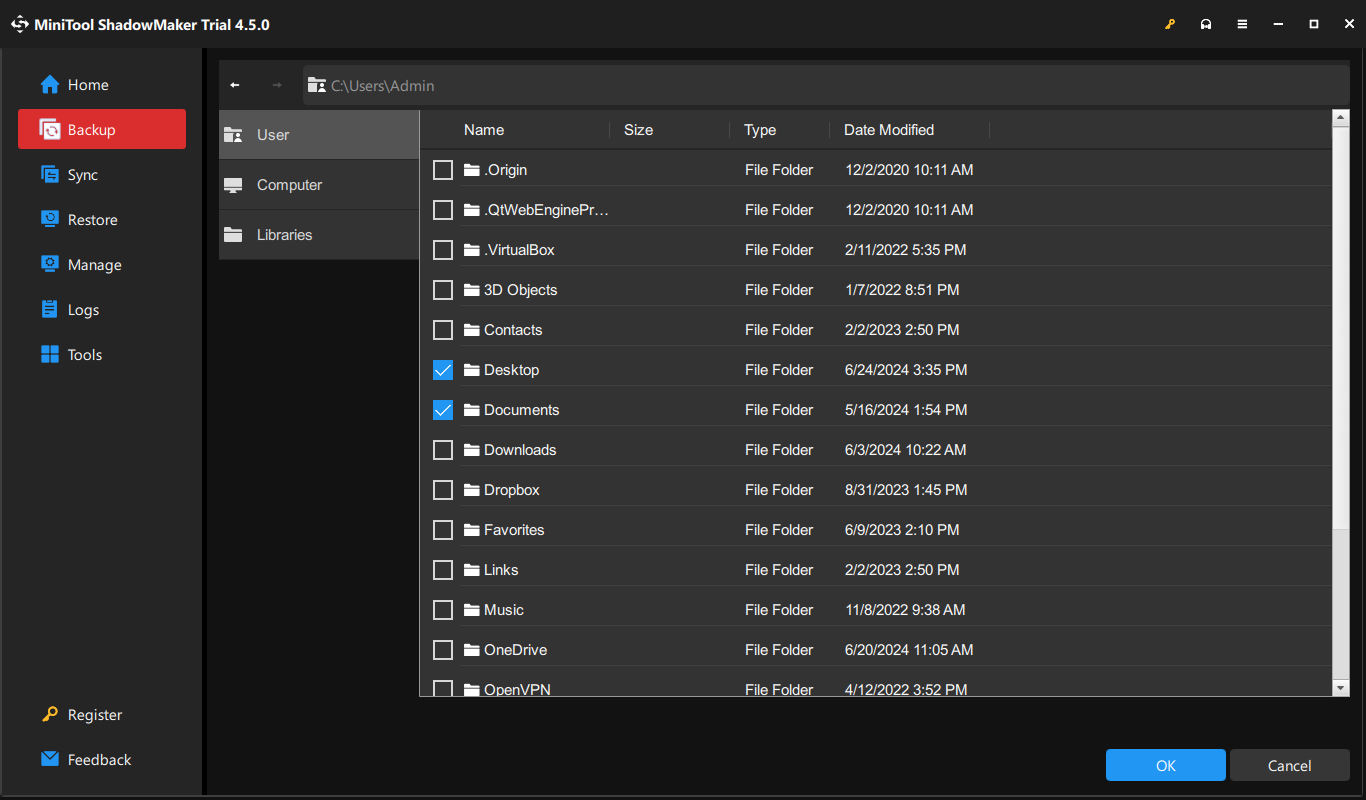Sort by Date Modified column header

coord(889,130)
